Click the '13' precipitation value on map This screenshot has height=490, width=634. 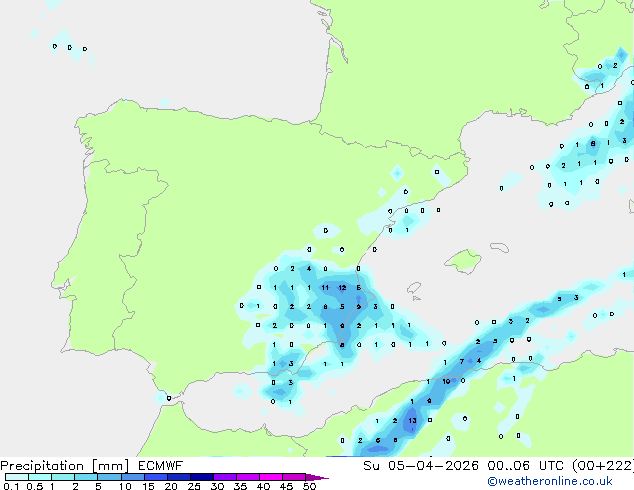(412, 421)
